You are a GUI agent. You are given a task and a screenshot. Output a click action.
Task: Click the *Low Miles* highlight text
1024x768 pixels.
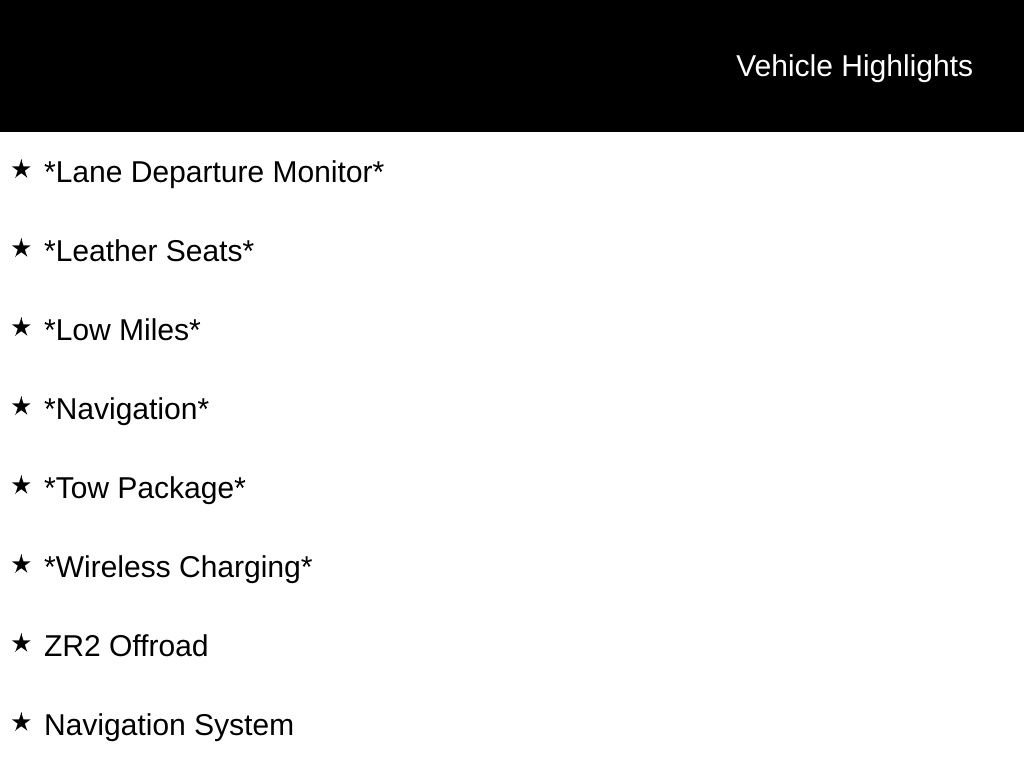121,330
